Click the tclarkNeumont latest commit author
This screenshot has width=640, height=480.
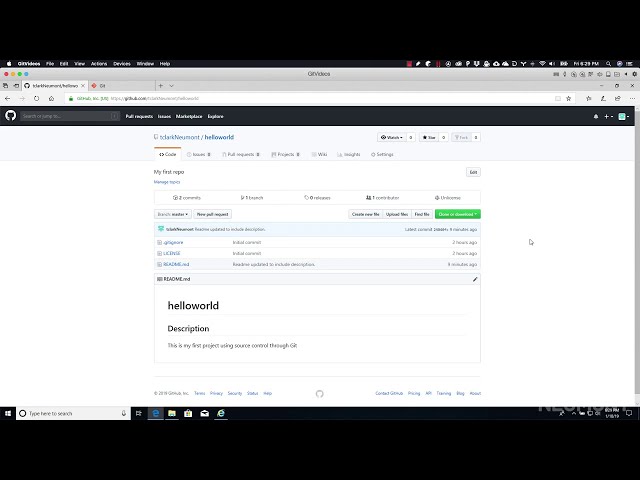click(x=180, y=229)
